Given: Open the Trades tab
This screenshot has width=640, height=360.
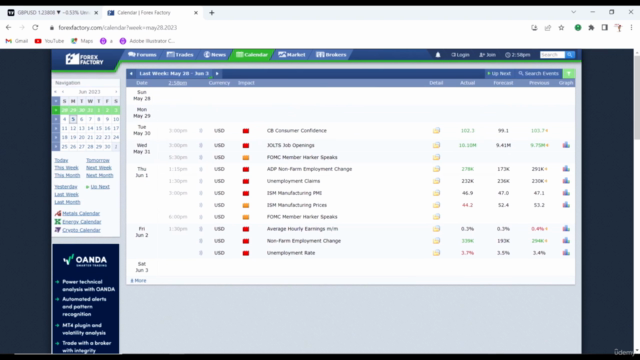Looking at the screenshot, I should (x=180, y=55).
